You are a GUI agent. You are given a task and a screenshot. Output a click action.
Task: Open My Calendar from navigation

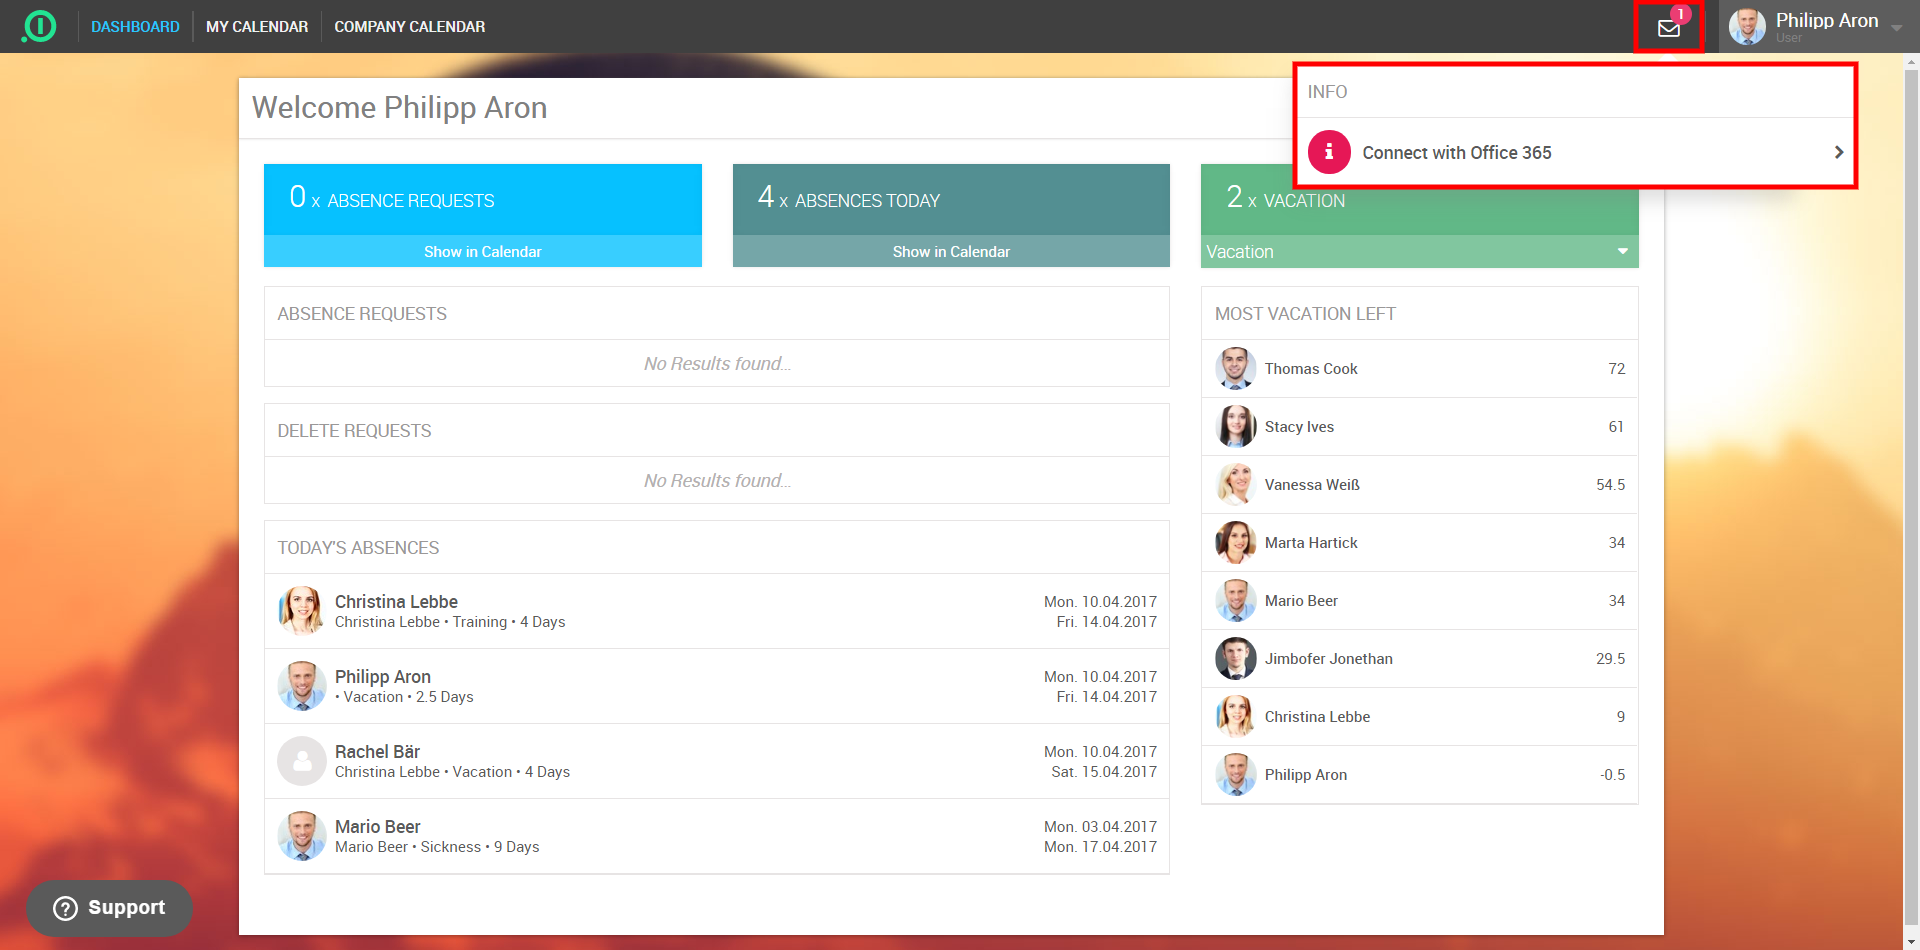[x=257, y=27]
